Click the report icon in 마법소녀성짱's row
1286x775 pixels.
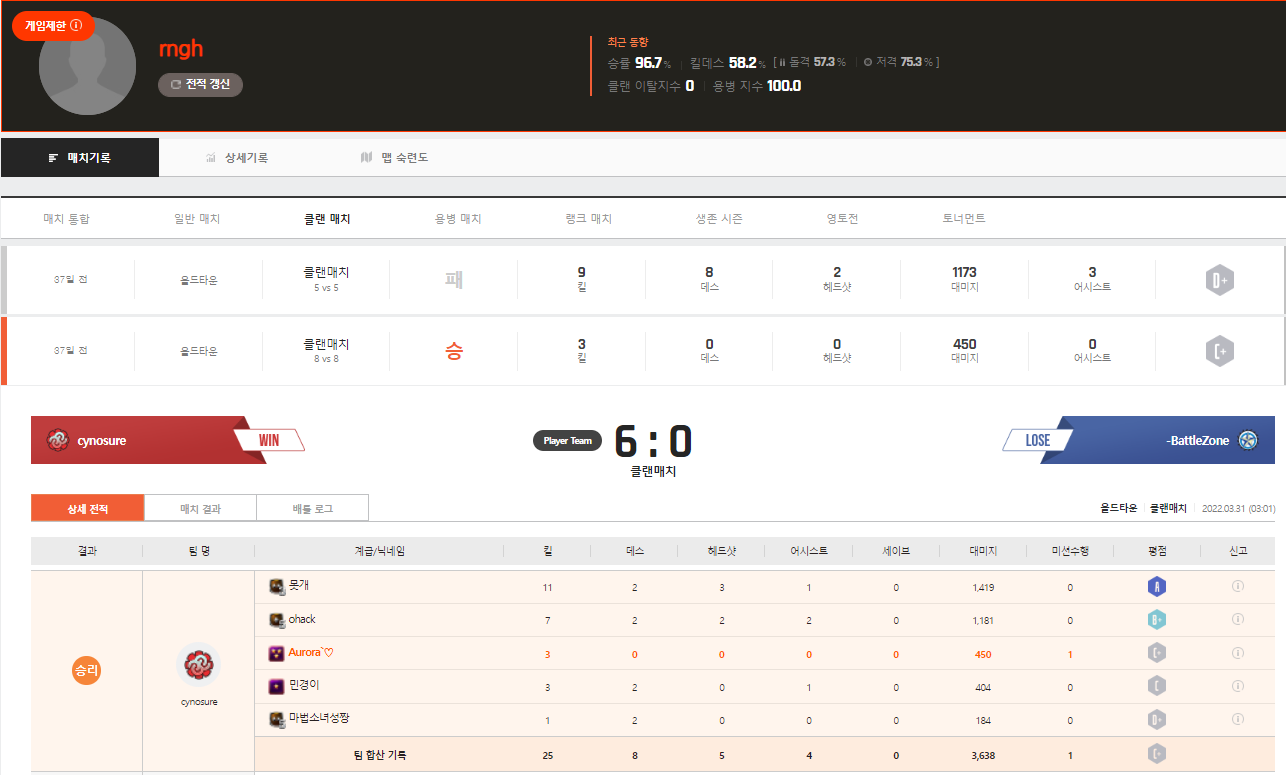click(1237, 720)
